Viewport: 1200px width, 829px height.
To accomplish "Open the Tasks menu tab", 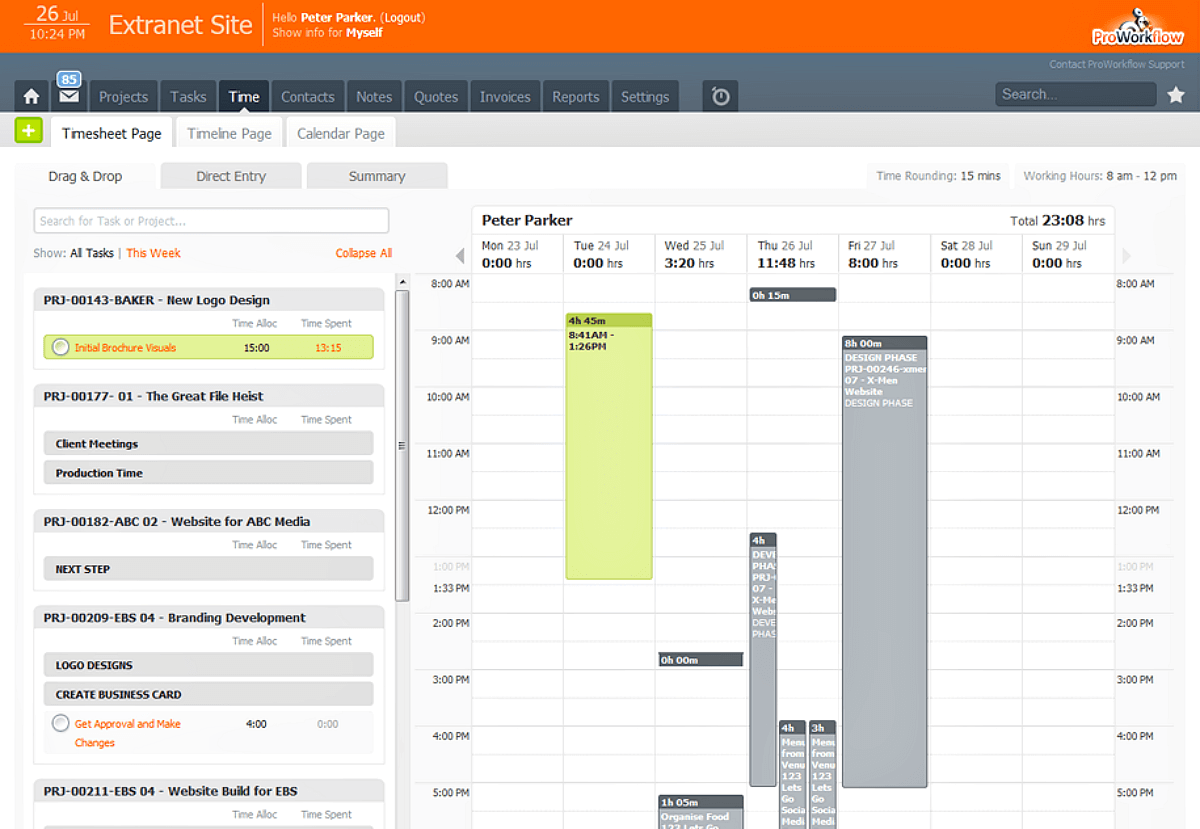I will click(188, 97).
